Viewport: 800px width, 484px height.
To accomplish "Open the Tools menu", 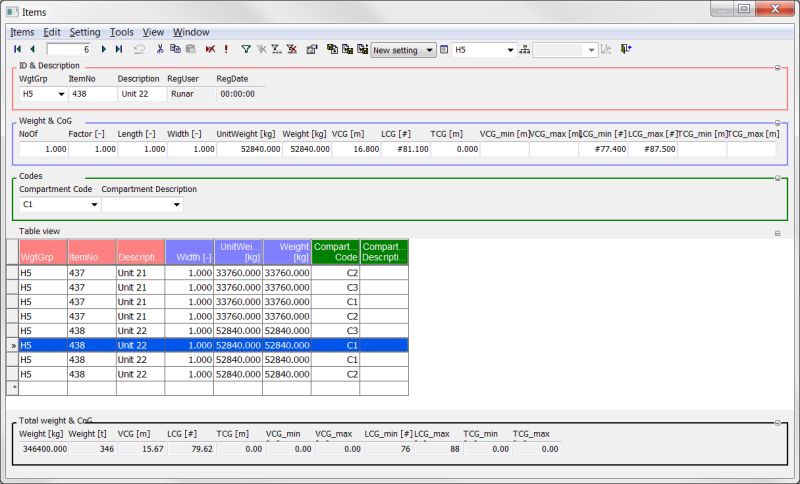I will click(x=121, y=32).
